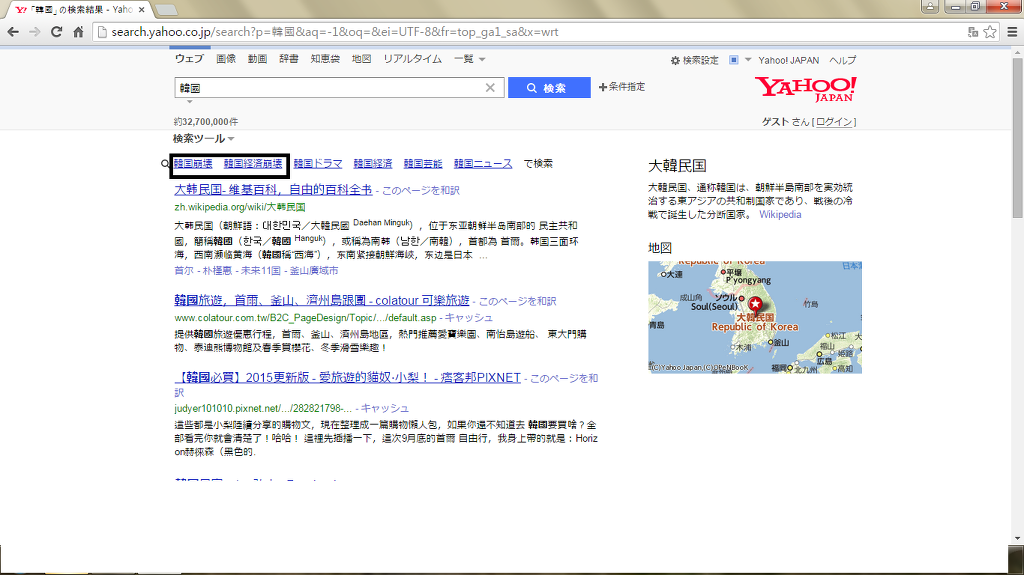Click the 韓国経済崩壊 related search link
Screen dimensions: 1024x575
click(253, 163)
